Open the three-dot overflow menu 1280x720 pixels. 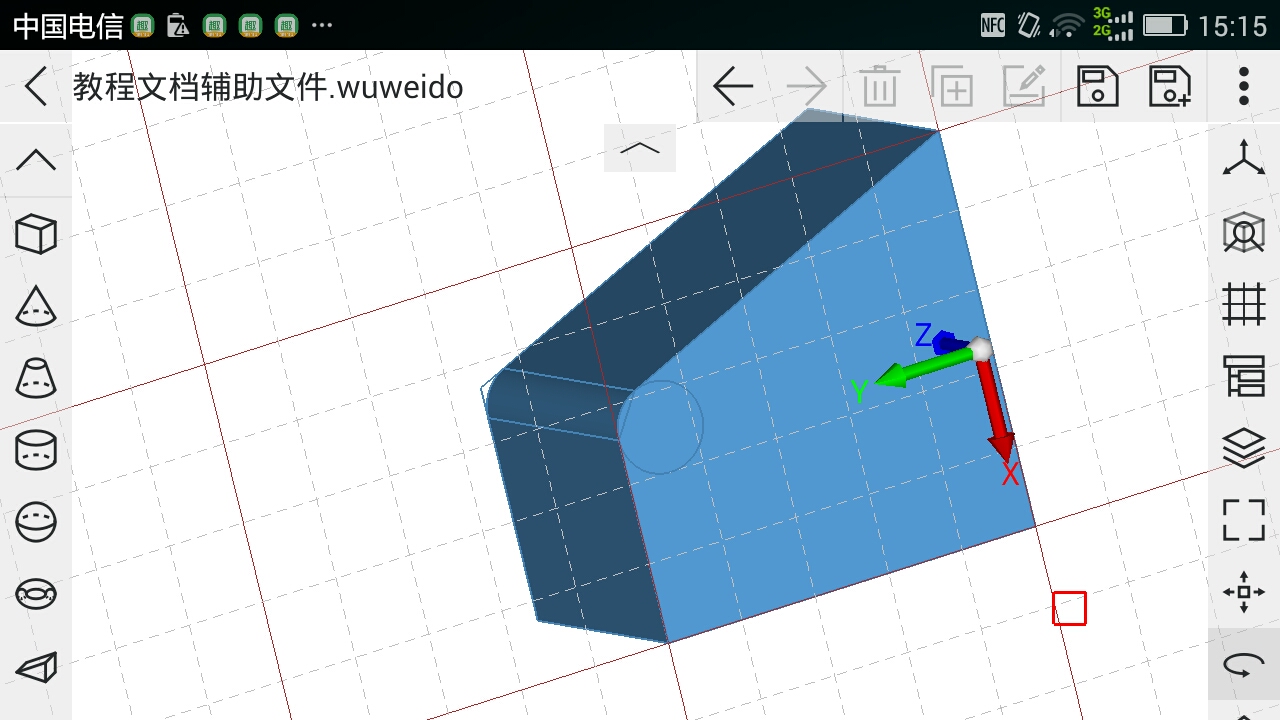pyautogui.click(x=1244, y=87)
